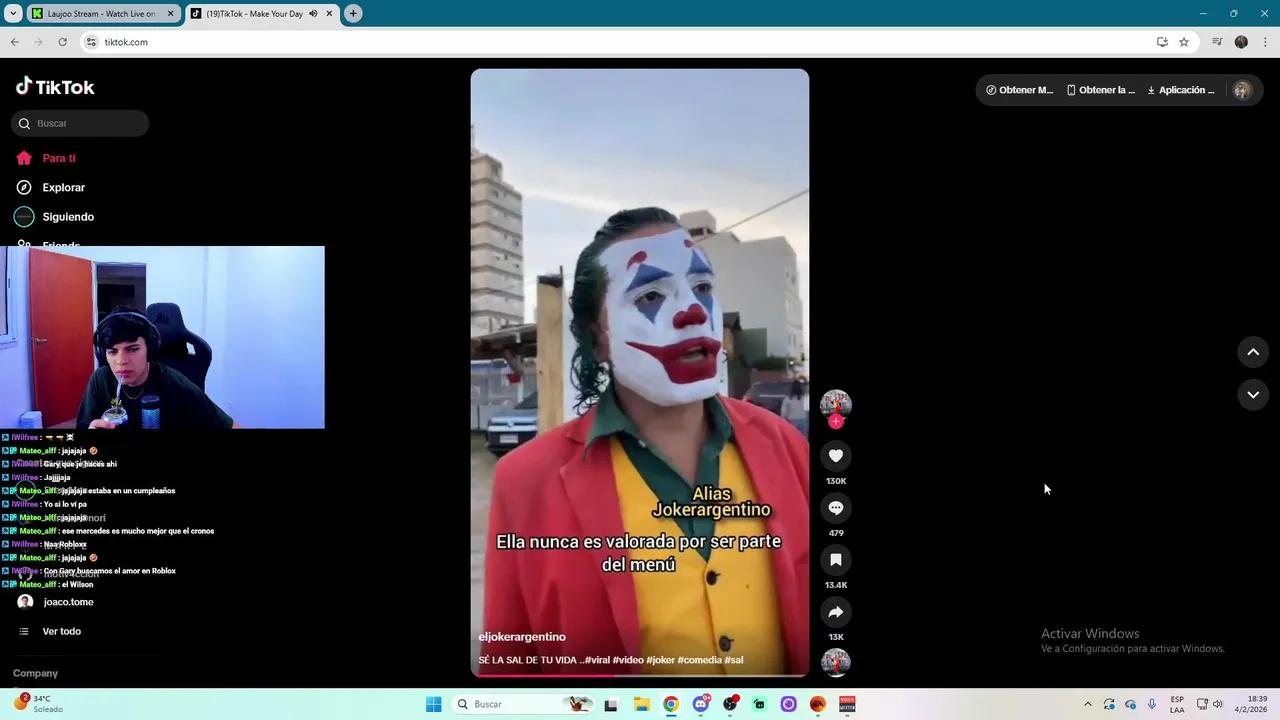Open eljokerargentino profile avatar beside the video
This screenshot has height=720, width=1280.
pyautogui.click(x=836, y=404)
